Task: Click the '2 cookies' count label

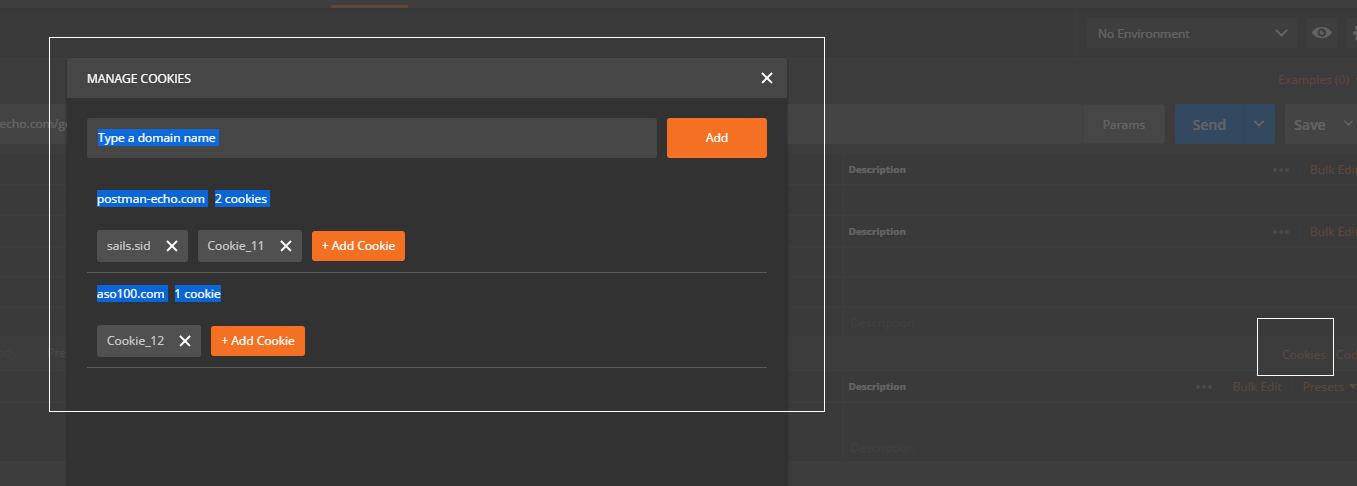Action: (241, 199)
